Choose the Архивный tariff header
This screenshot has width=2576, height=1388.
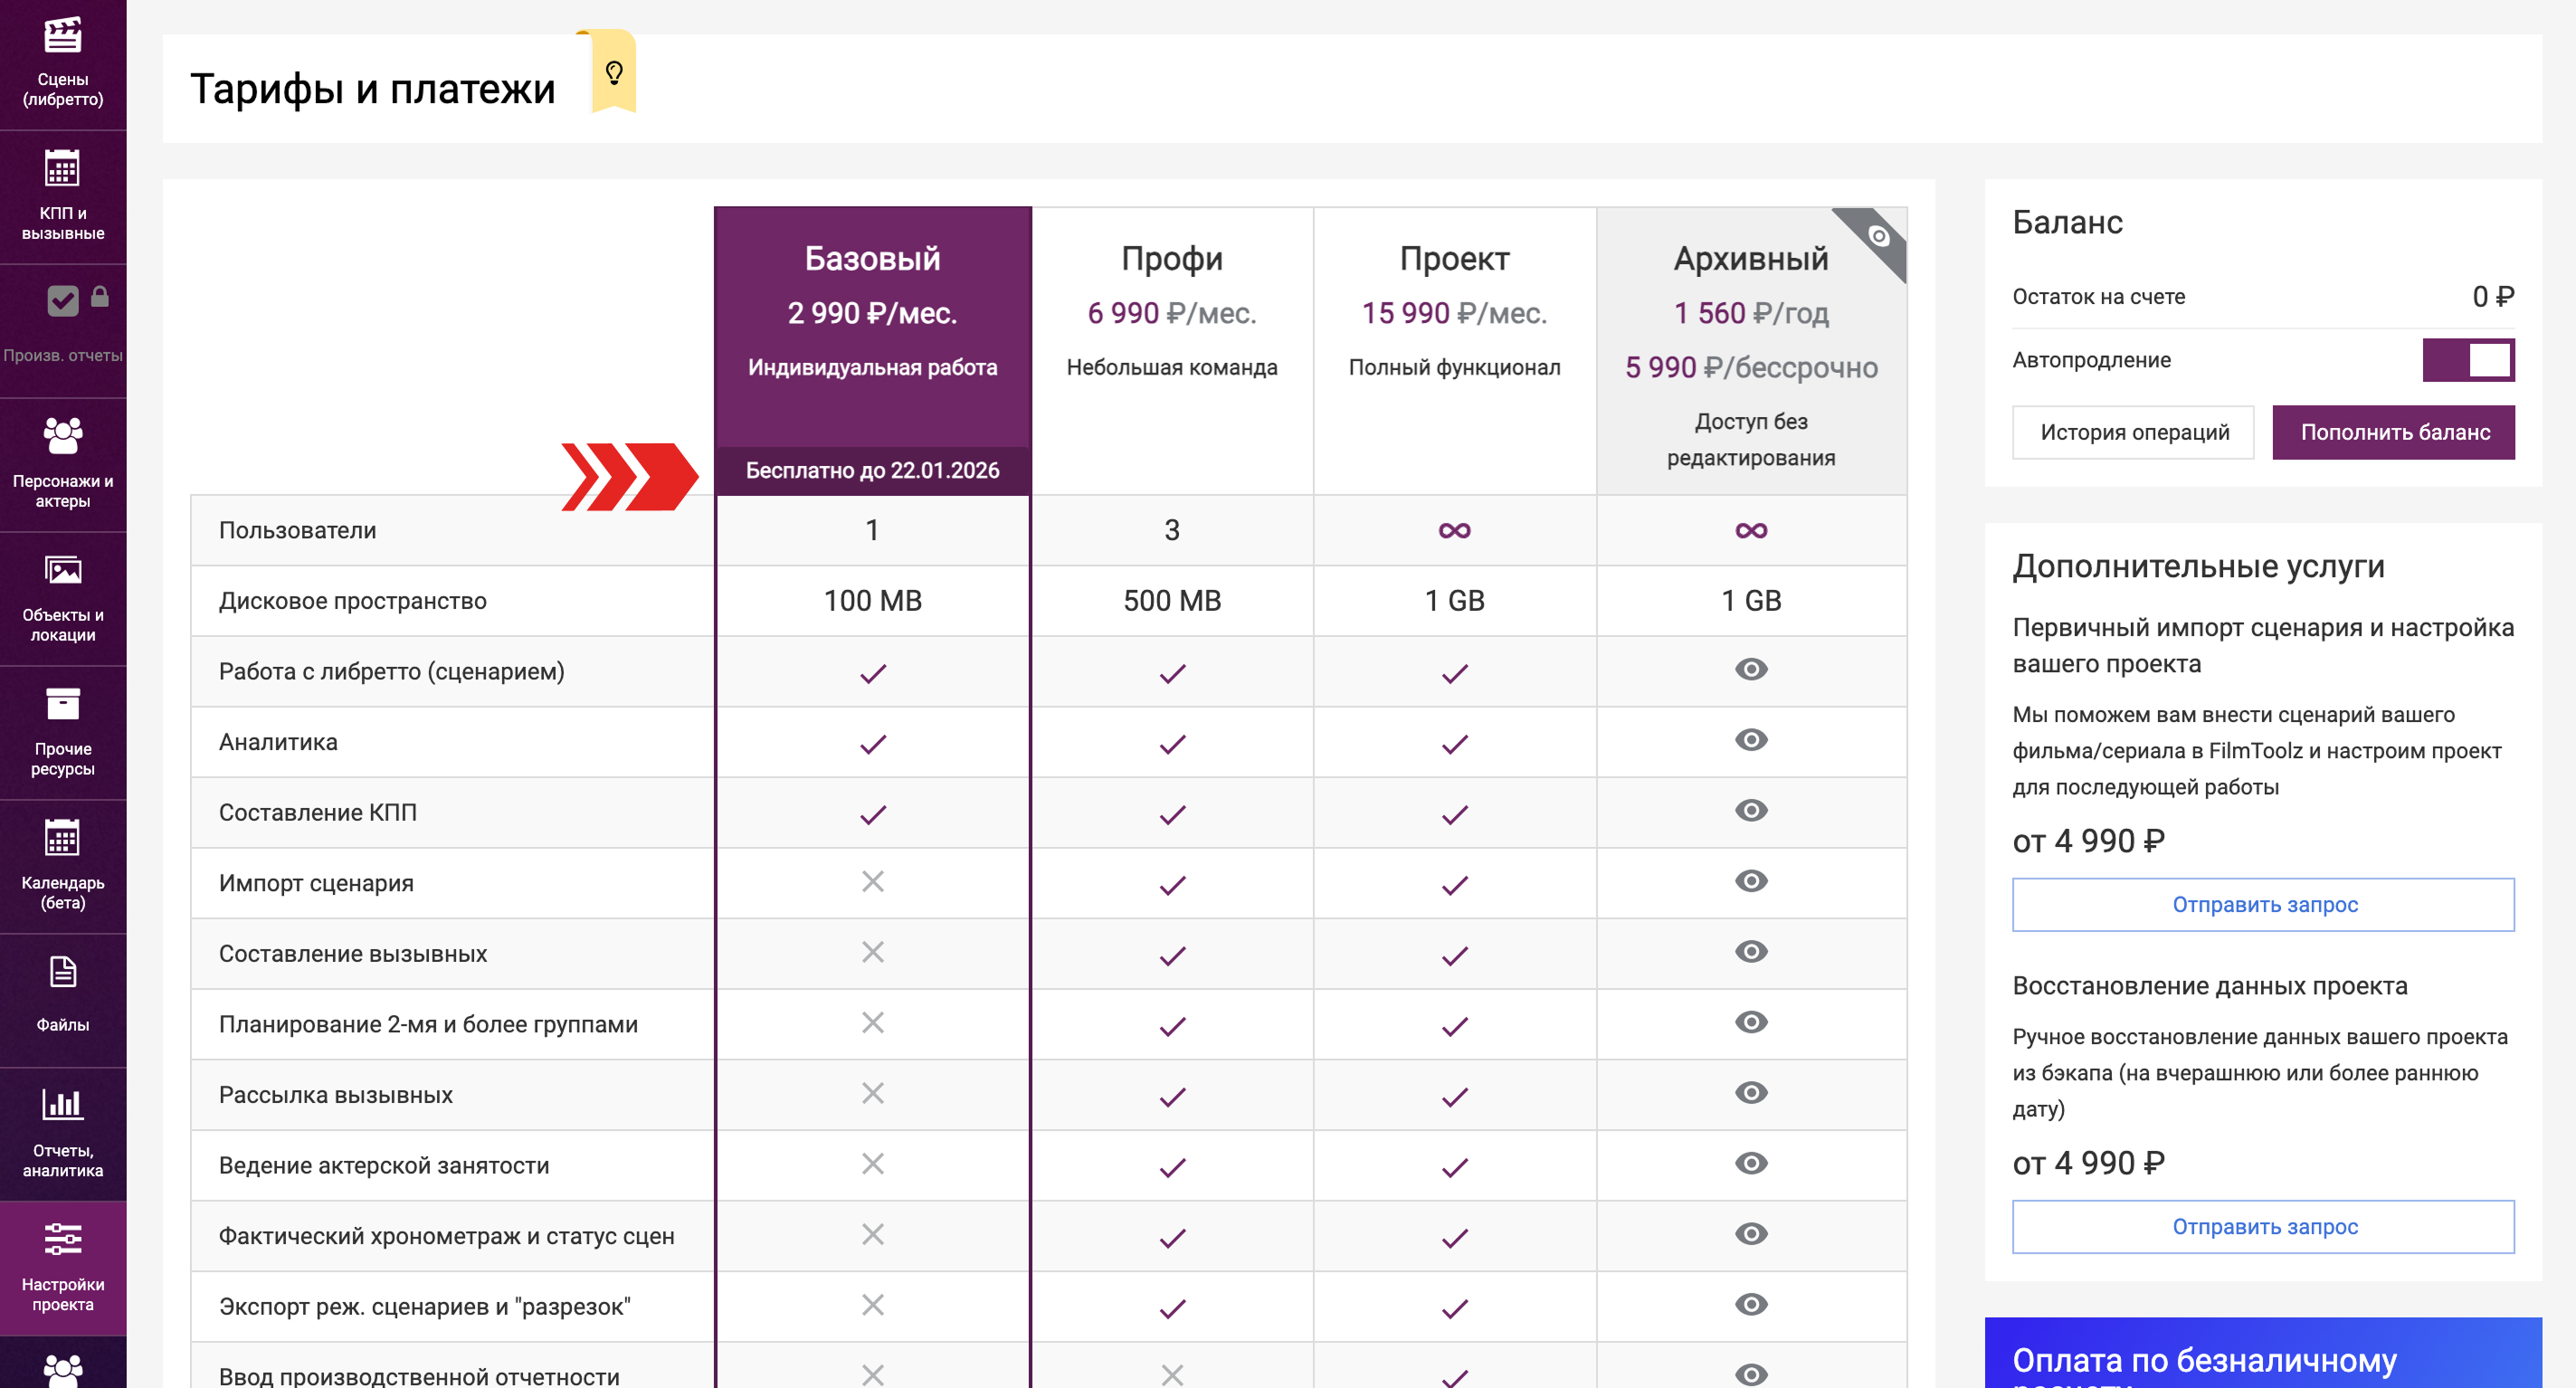(x=1750, y=259)
